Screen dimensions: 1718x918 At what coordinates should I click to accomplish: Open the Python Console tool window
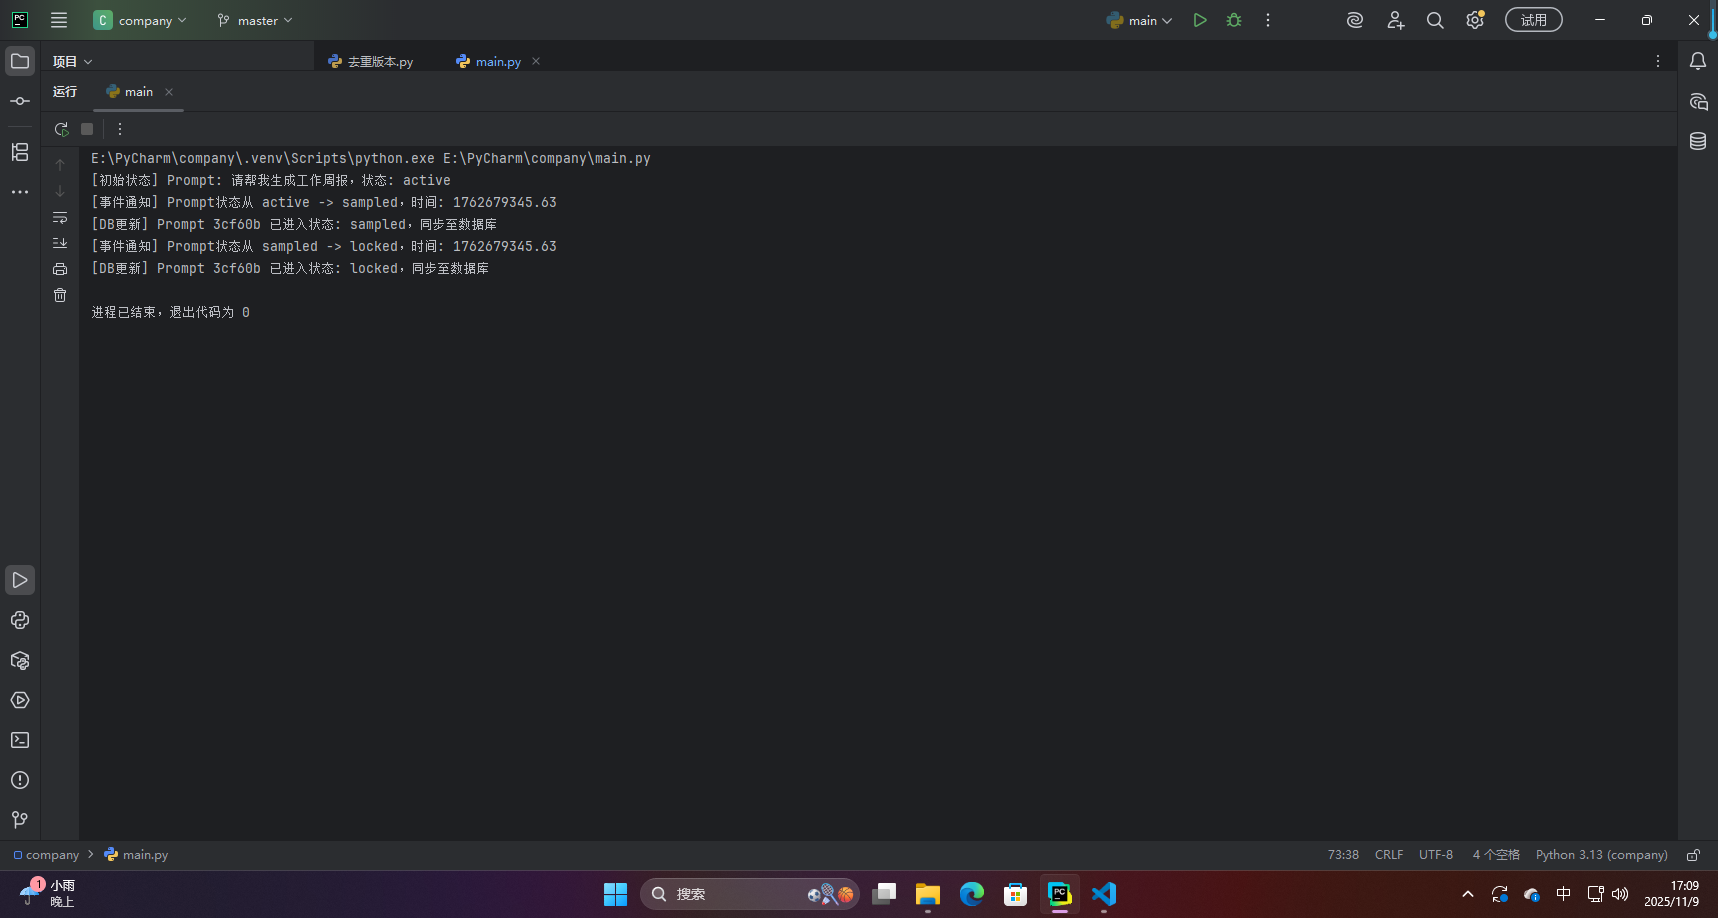(x=20, y=620)
